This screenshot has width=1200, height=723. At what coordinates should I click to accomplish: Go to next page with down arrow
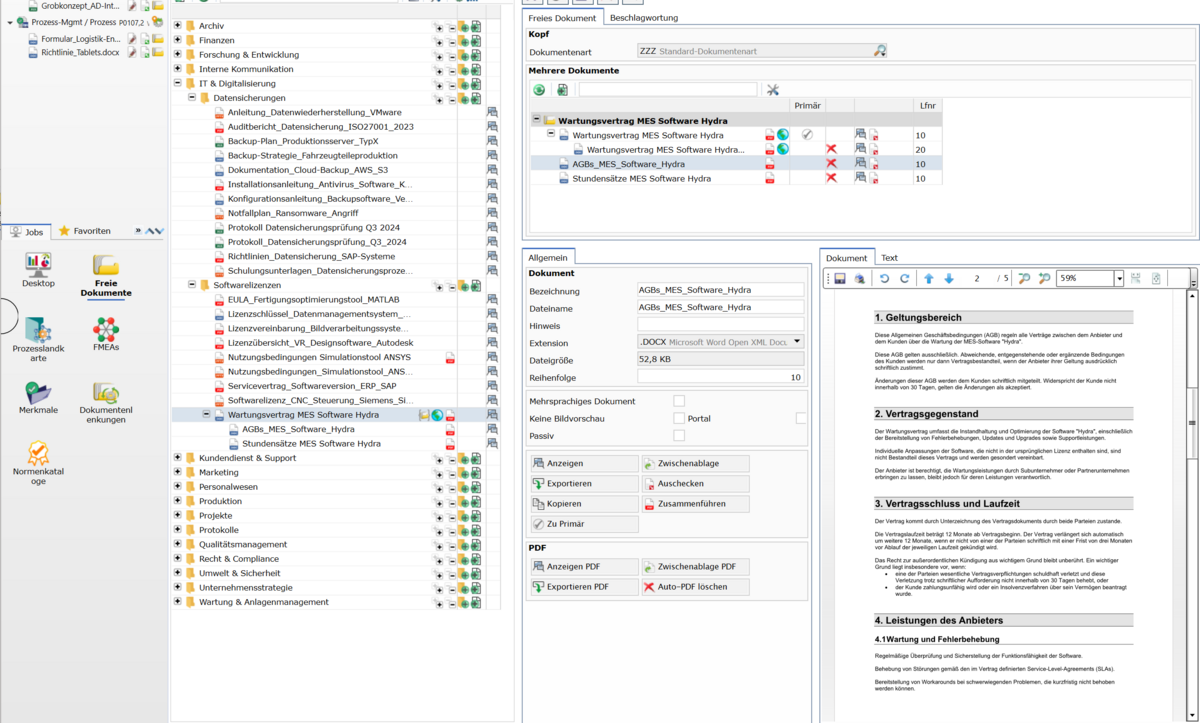tap(949, 279)
